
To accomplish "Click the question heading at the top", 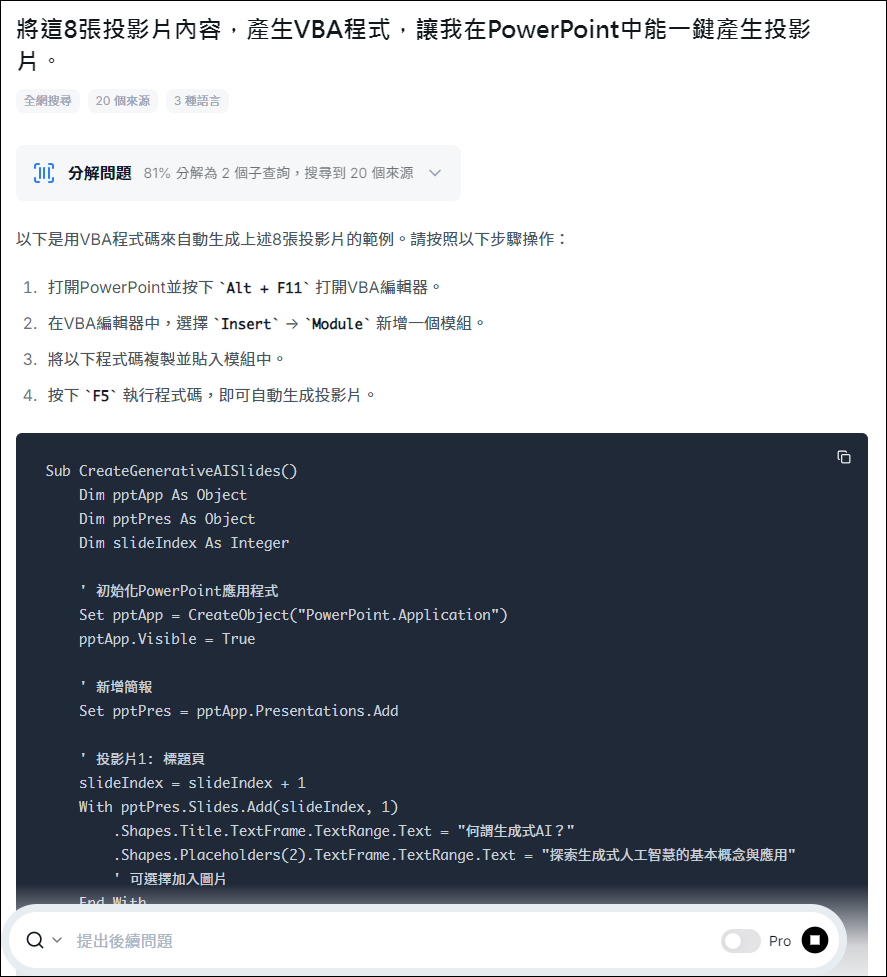I will pyautogui.click(x=414, y=45).
